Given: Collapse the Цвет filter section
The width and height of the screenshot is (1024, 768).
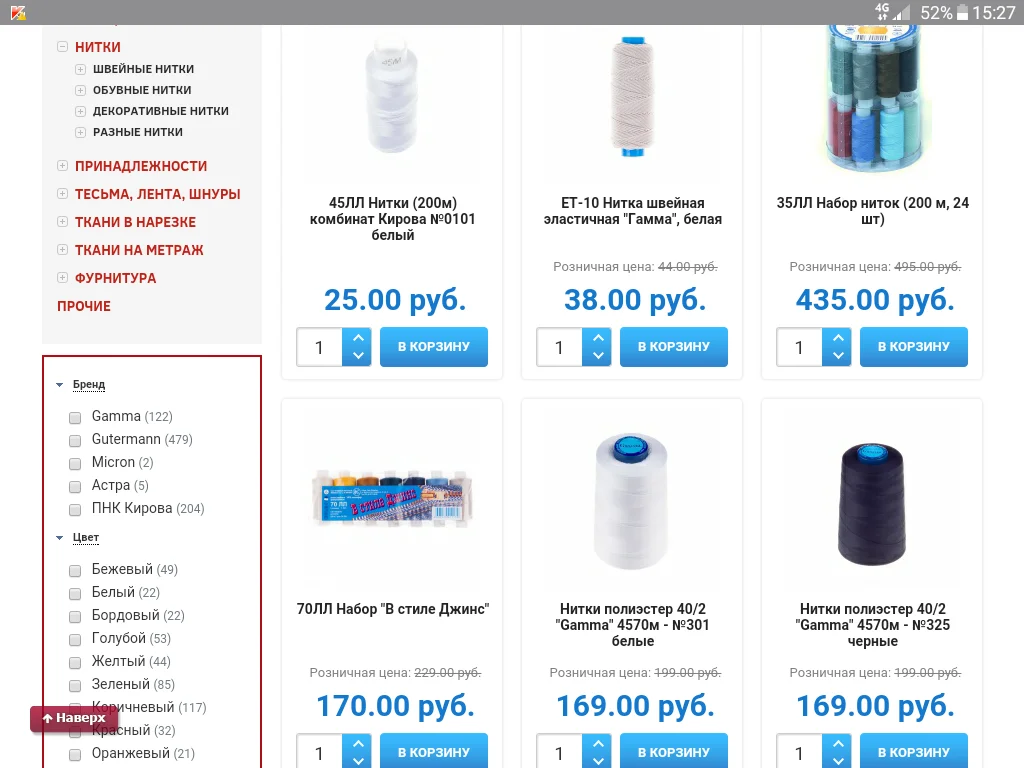Looking at the screenshot, I should tap(86, 537).
